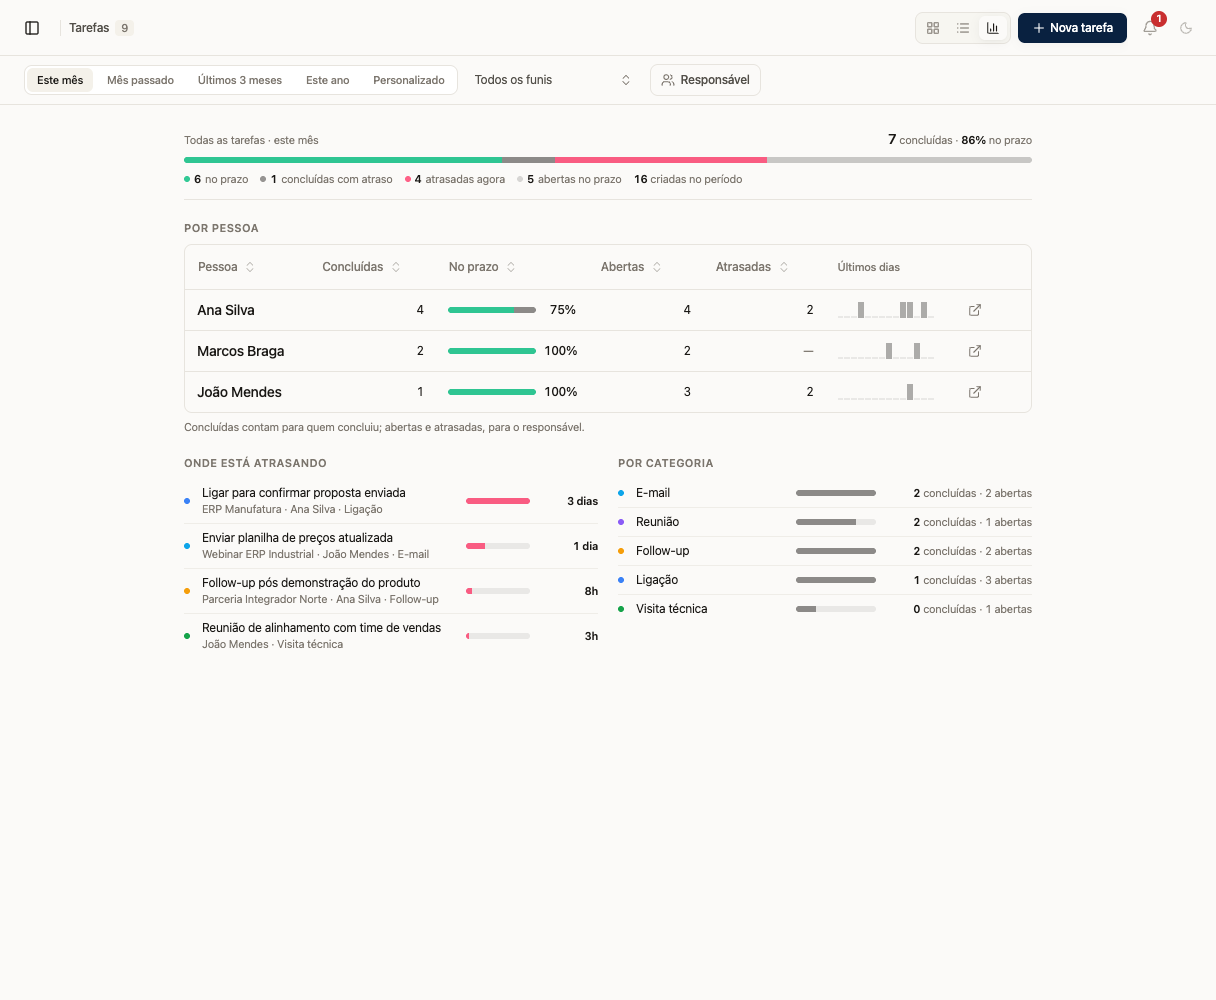Image resolution: width=1216 pixels, height=1000 pixels.
Task: Open João Mendes's external link icon
Action: [x=975, y=392]
